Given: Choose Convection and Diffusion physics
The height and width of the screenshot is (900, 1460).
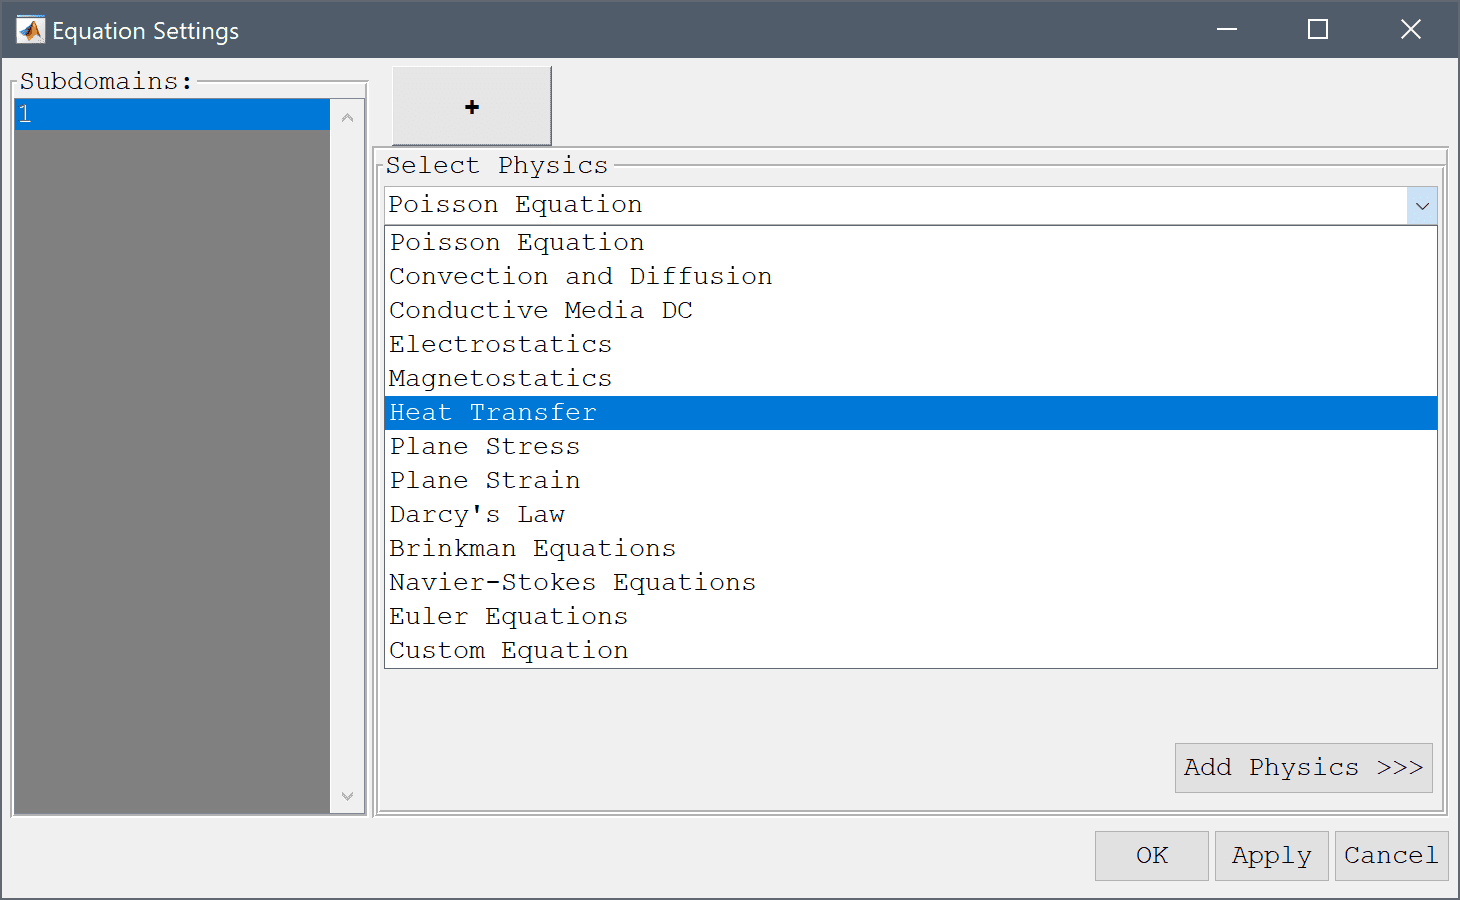Looking at the screenshot, I should click(x=911, y=277).
